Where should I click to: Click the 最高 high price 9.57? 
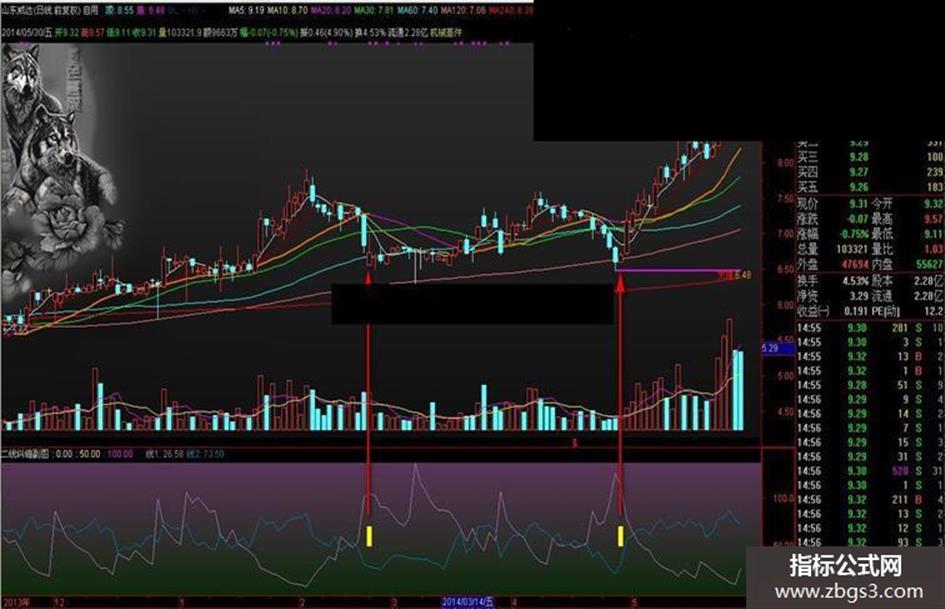pyautogui.click(x=934, y=219)
